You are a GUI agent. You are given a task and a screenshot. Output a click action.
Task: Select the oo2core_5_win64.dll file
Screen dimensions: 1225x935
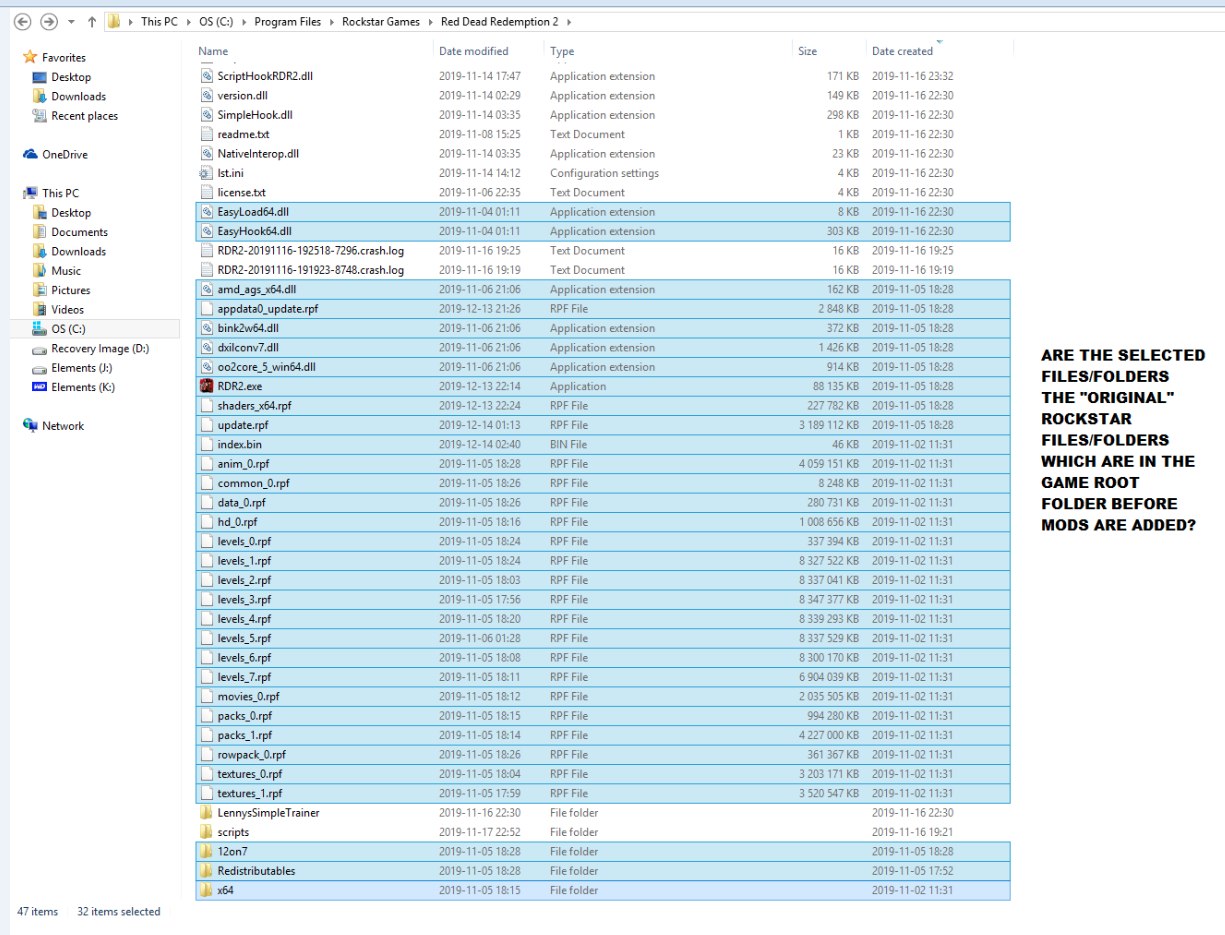603,367
